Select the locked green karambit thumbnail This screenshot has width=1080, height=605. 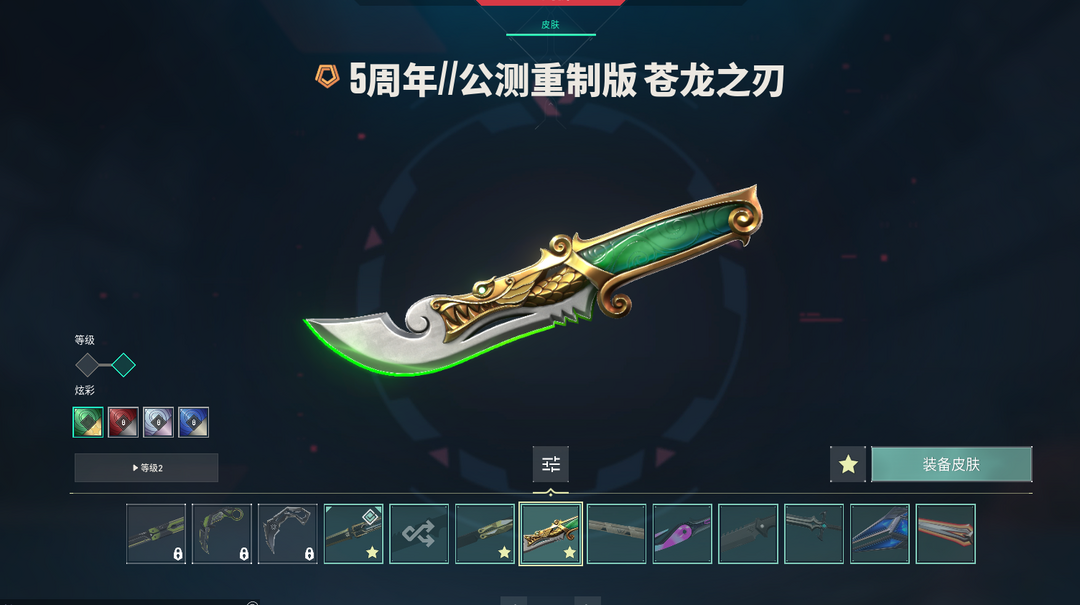coord(222,534)
